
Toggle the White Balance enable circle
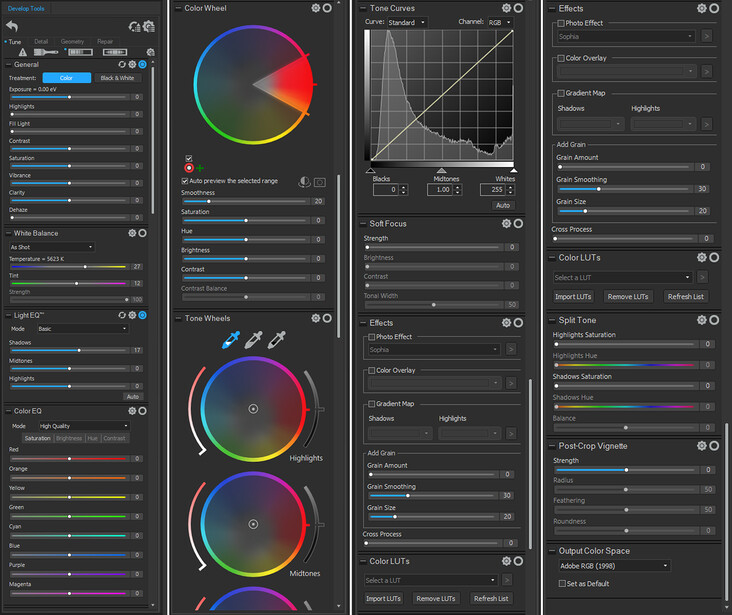143,233
